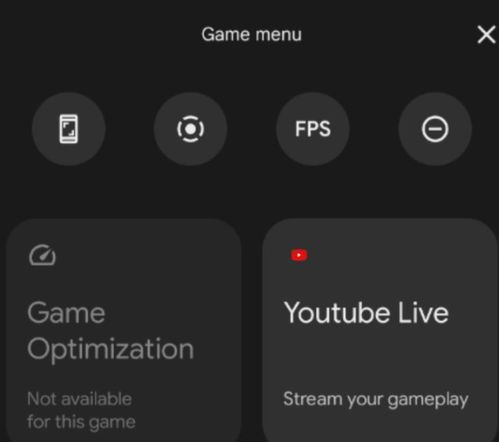Open the Game Optimization card
The image size is (499, 442).
coord(124,330)
